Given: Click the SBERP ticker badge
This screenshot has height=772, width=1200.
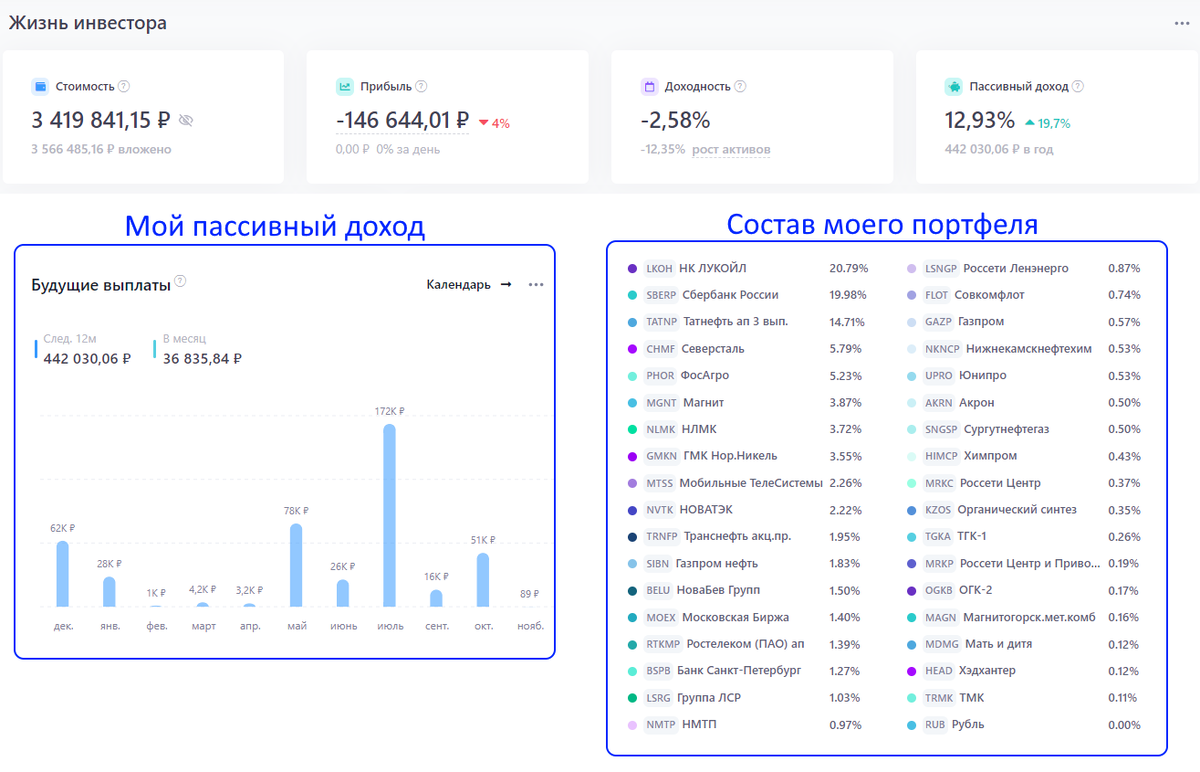Looking at the screenshot, I should click(x=662, y=296).
